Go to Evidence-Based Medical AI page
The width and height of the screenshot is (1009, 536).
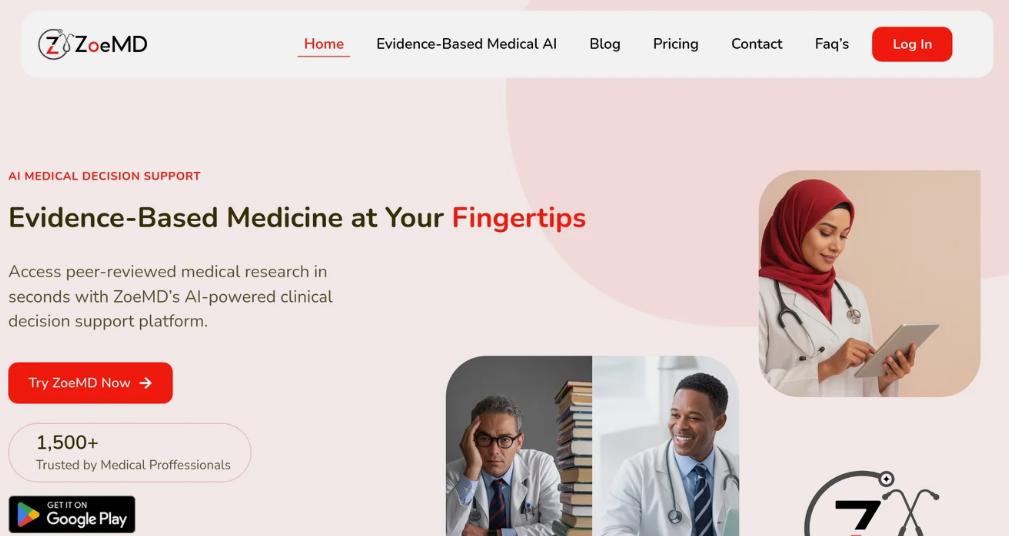pyautogui.click(x=467, y=44)
